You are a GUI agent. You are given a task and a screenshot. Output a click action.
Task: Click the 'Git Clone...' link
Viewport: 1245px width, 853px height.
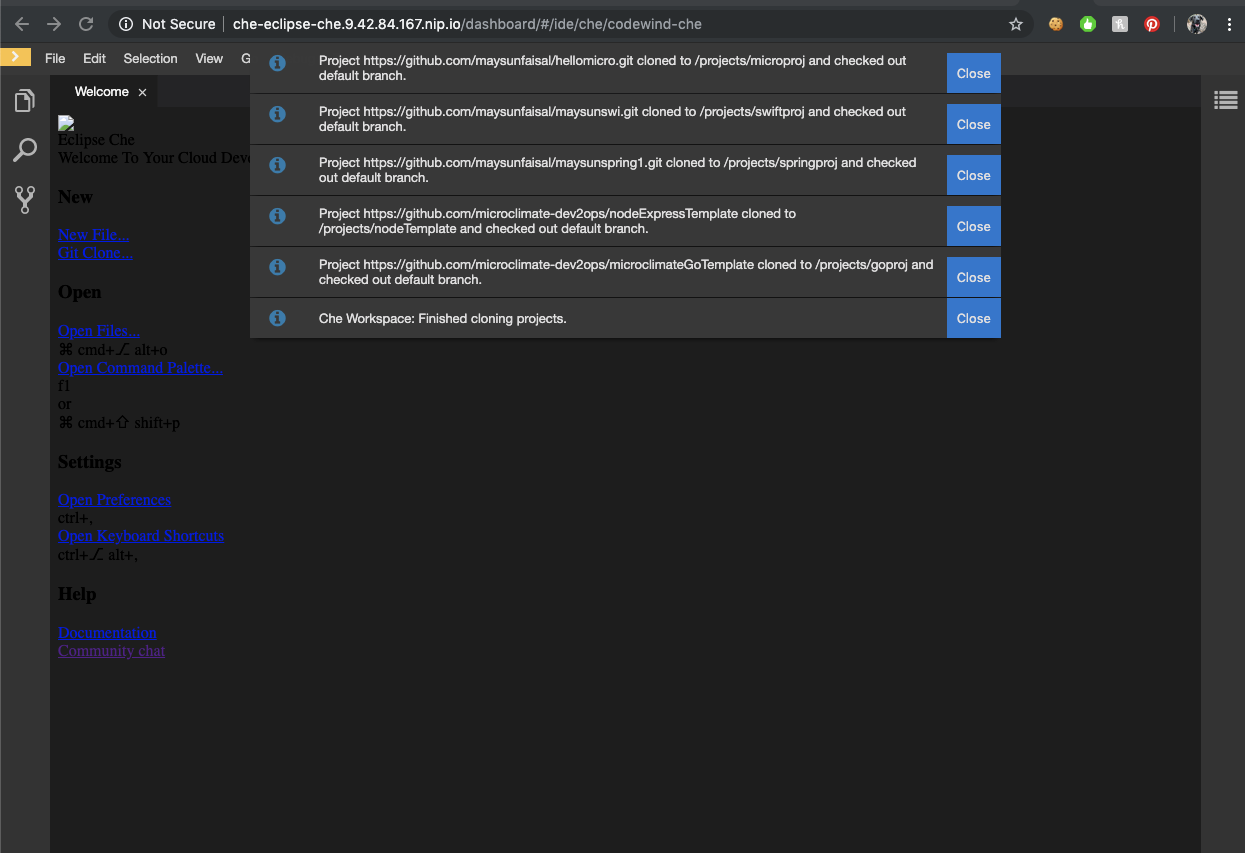point(94,252)
